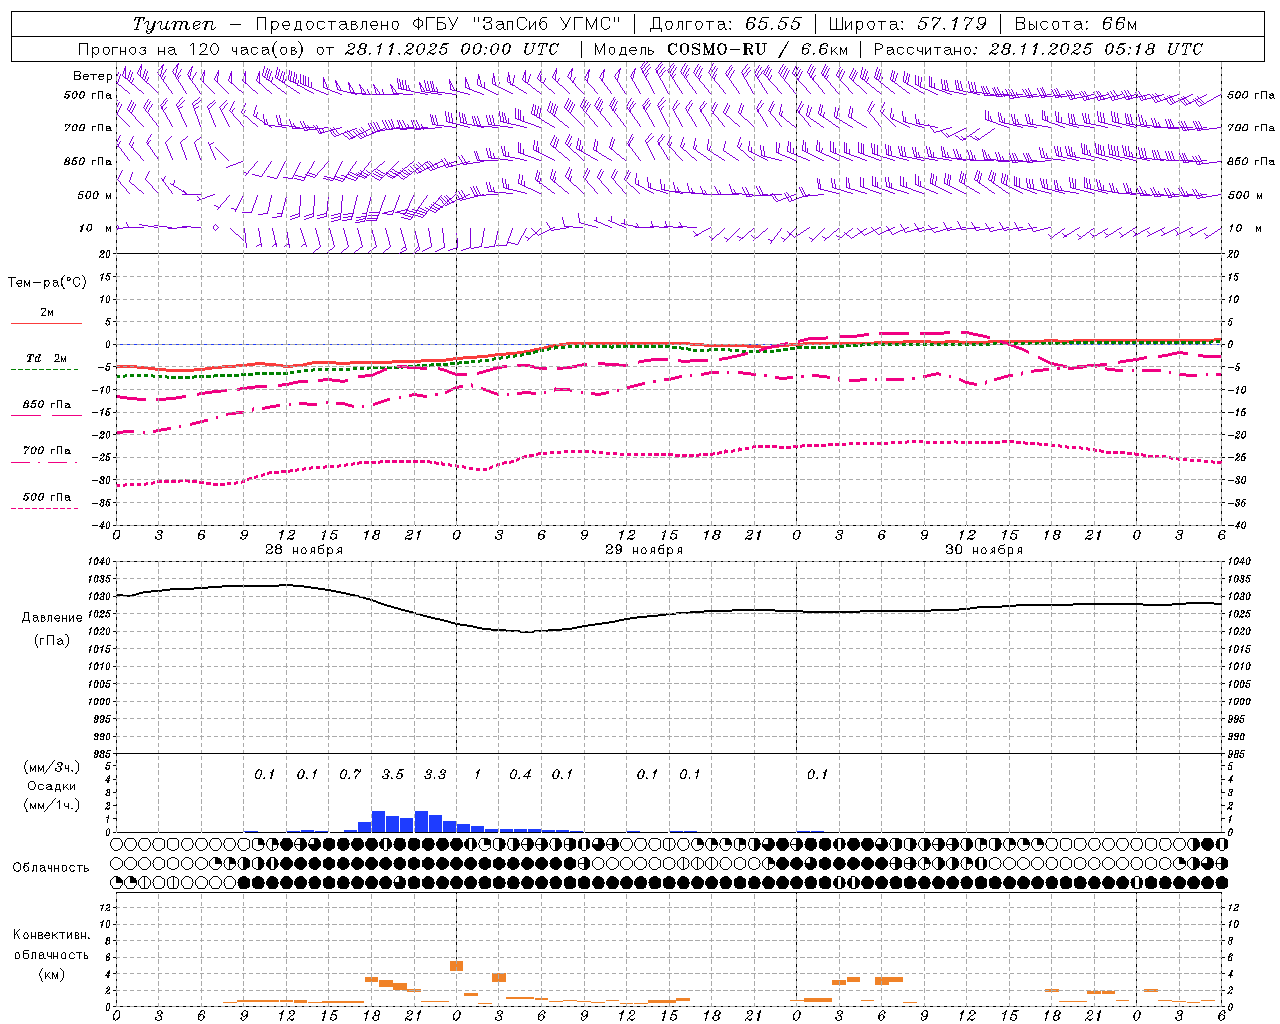The width and height of the screenshot is (1280, 1024).
Task: Click the "Tyumen" station title
Action: (x=173, y=24)
